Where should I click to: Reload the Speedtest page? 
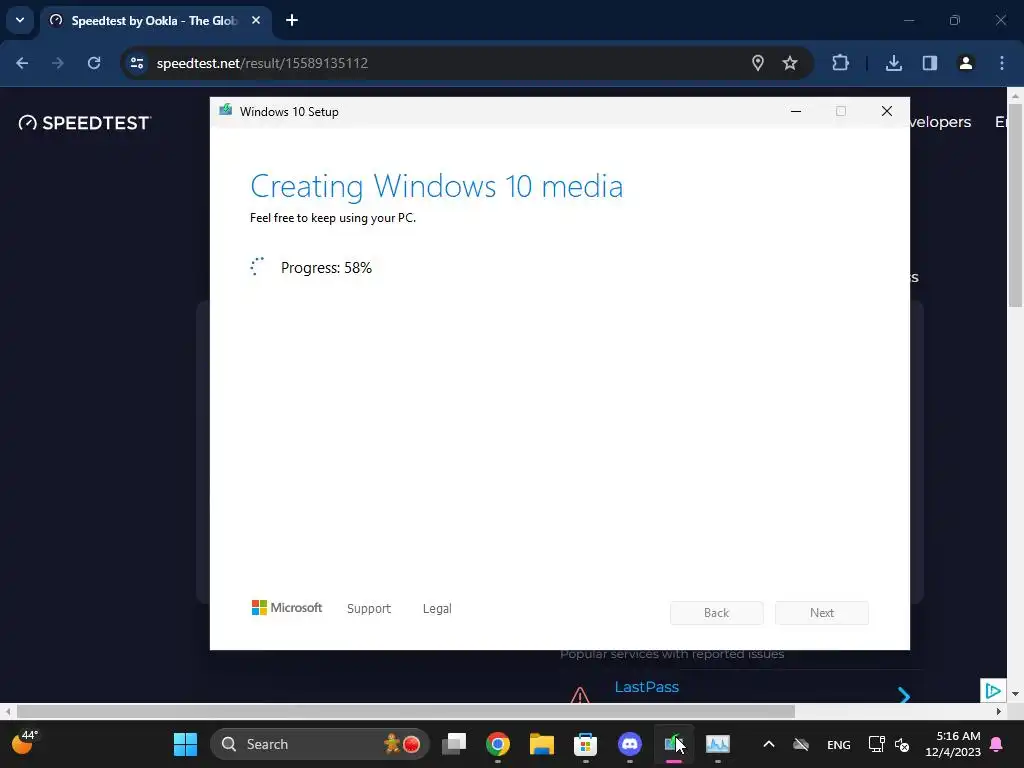point(94,63)
